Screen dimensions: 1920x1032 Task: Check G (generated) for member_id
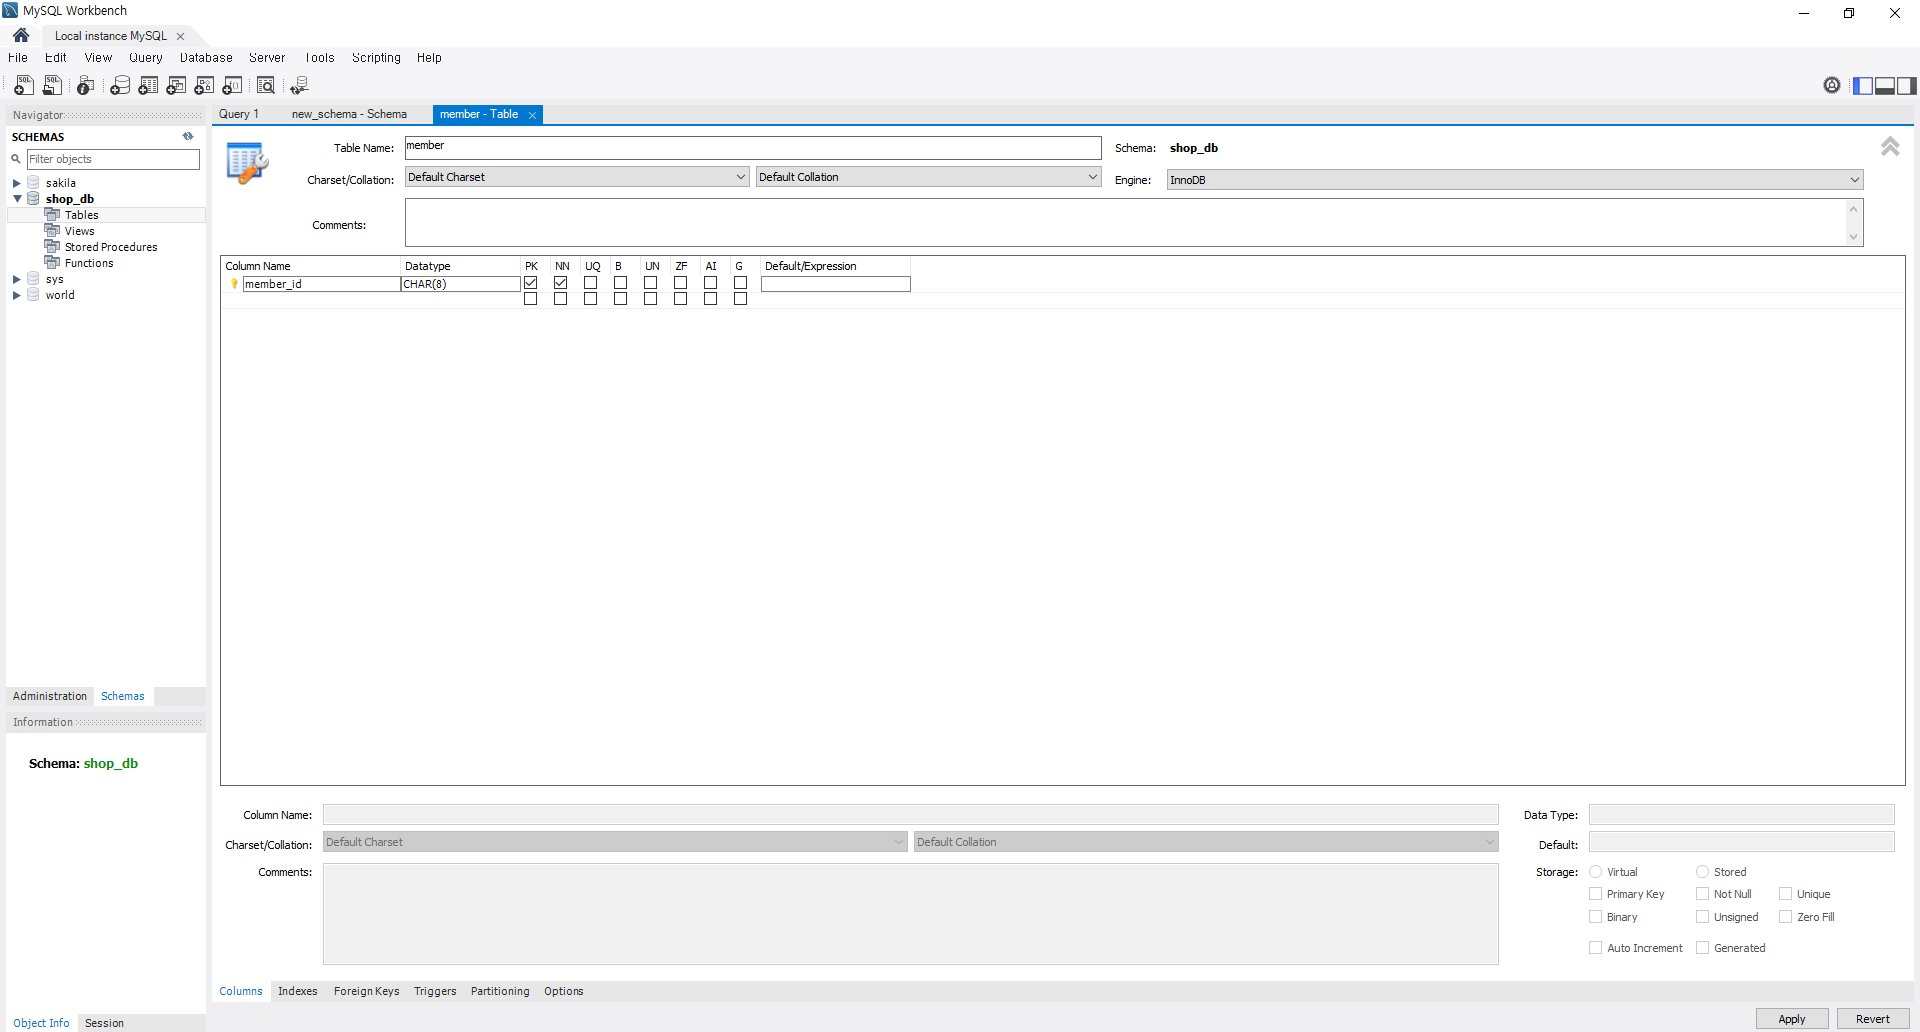741,283
